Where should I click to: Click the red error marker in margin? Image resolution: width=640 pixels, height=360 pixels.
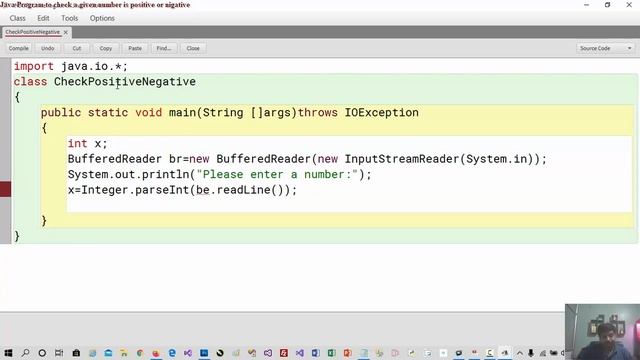(5, 189)
